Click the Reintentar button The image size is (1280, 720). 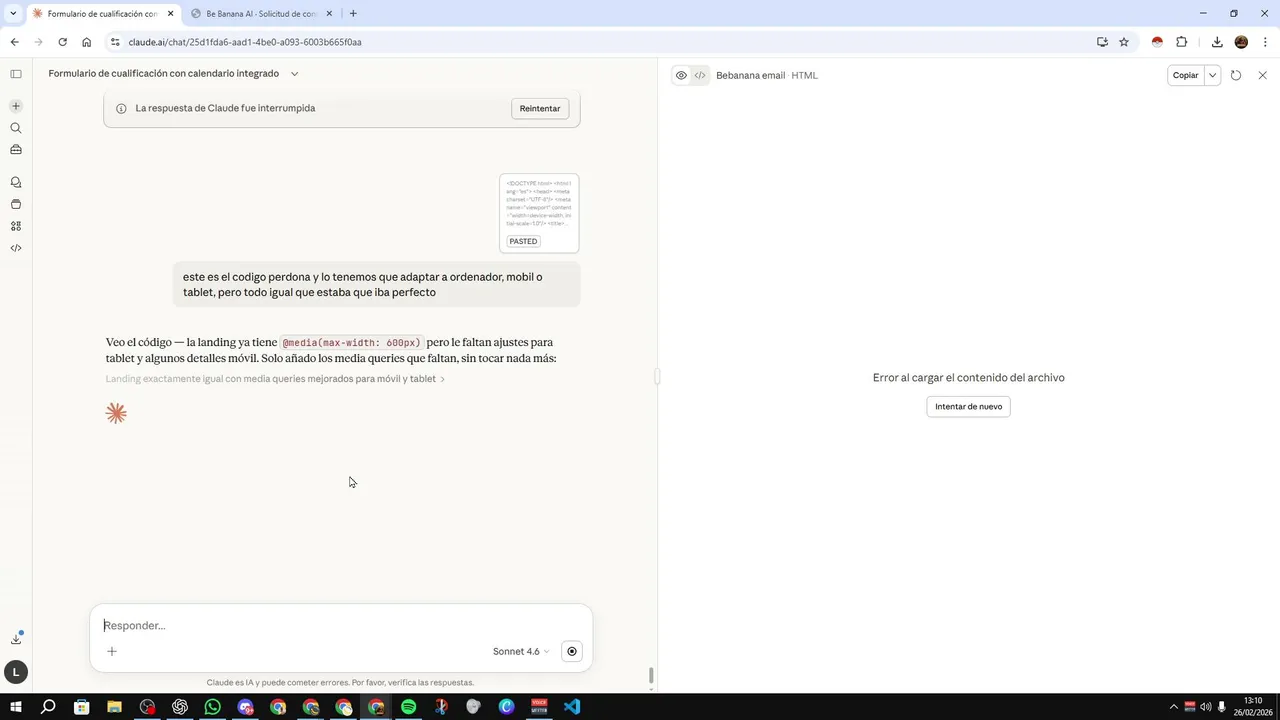(x=540, y=108)
